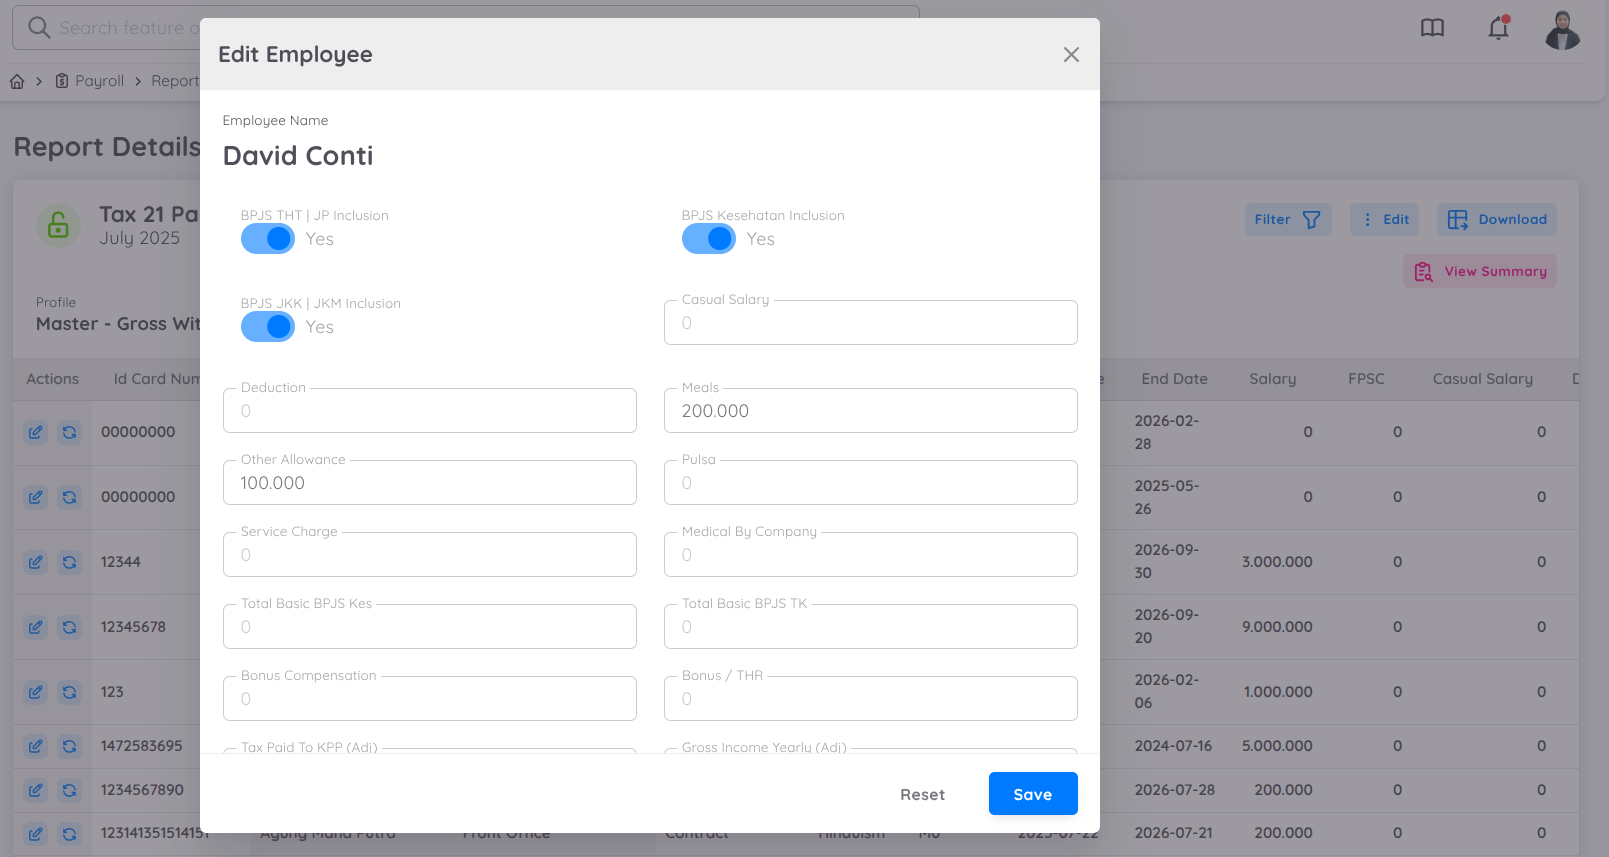Edit the row with ID 12345678
This screenshot has width=1609, height=857.
click(x=36, y=627)
